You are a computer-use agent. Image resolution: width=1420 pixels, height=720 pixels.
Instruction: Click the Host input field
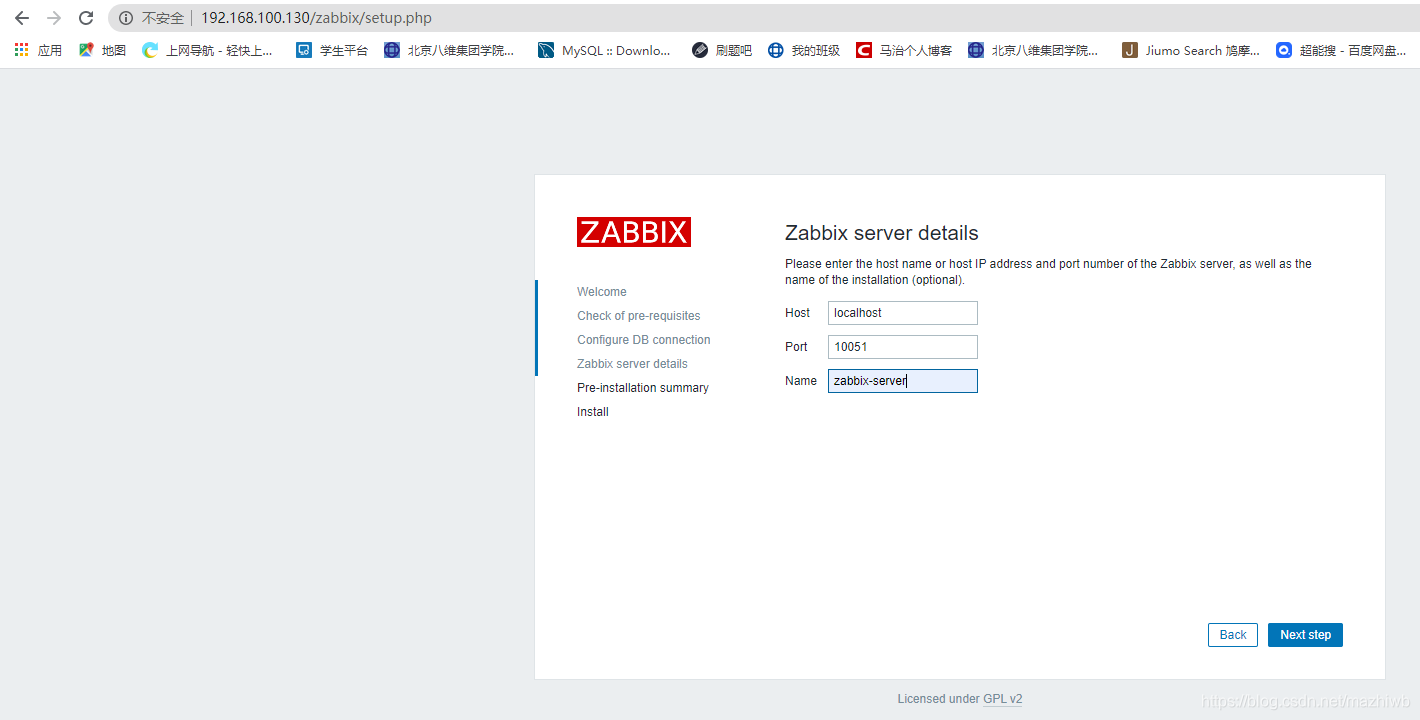[903, 313]
